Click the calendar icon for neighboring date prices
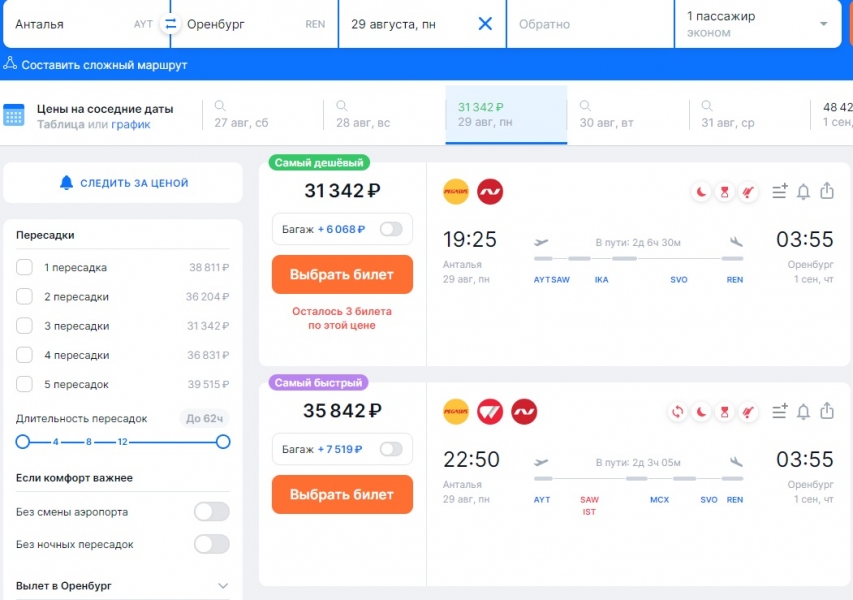This screenshot has width=853, height=600. coord(14,115)
